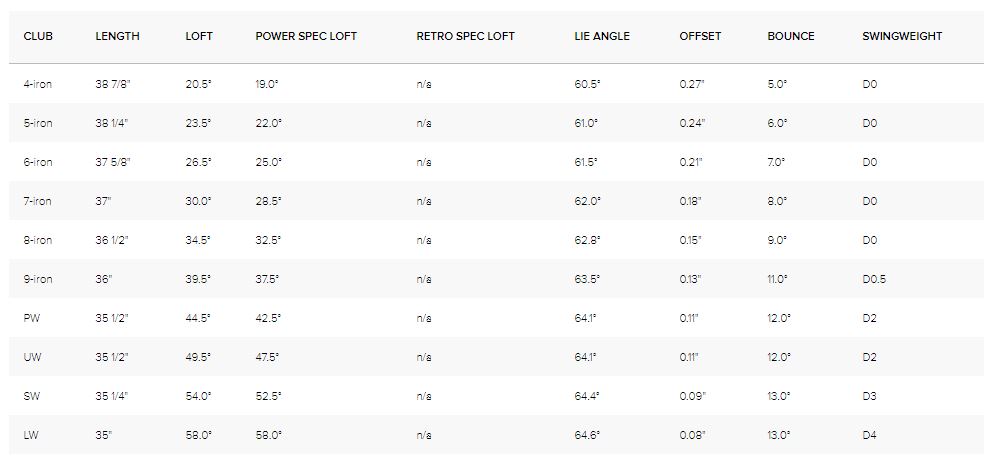
Task: Select the OFFSET column header
Action: click(x=700, y=36)
